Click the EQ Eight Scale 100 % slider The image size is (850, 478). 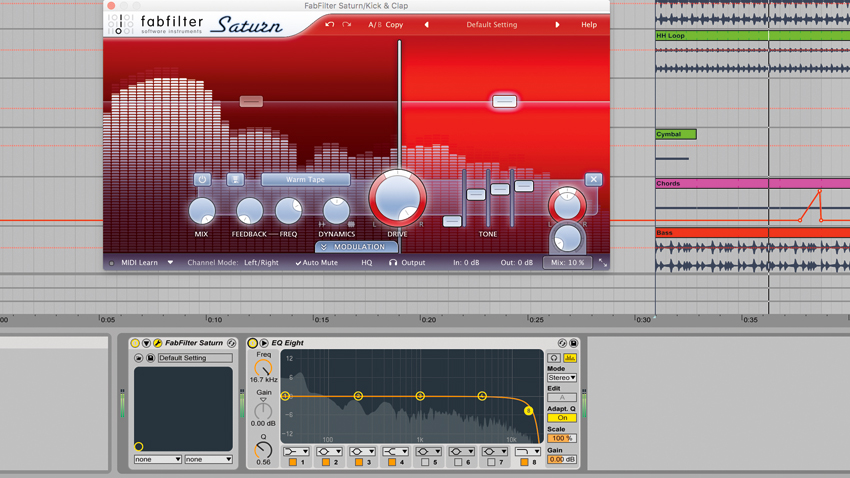[x=562, y=438]
